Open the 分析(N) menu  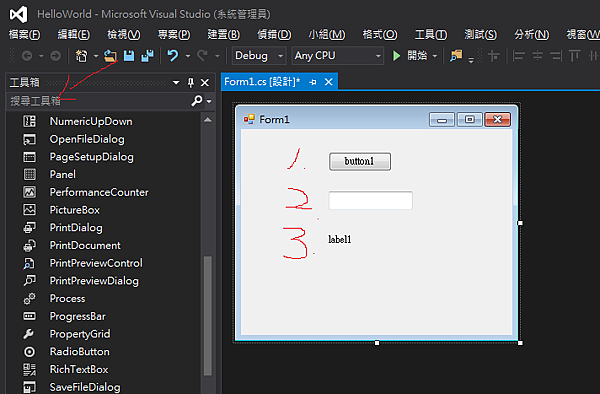coord(532,35)
